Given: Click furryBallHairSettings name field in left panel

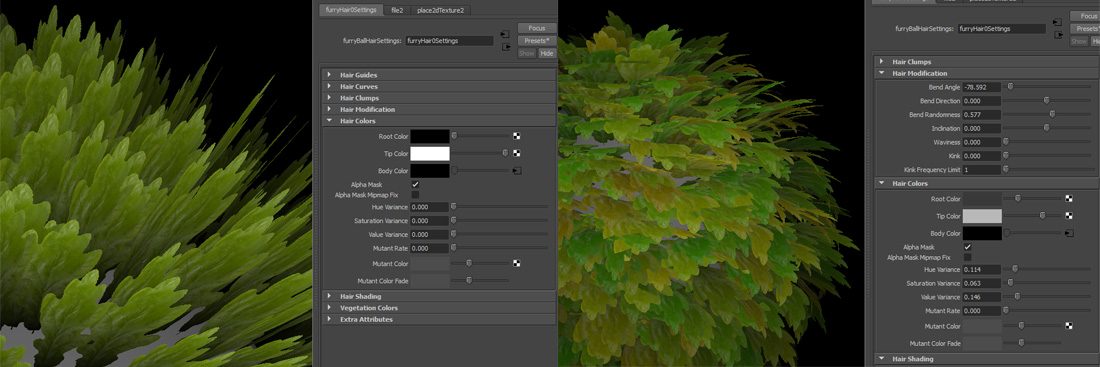Looking at the screenshot, I should coord(449,41).
